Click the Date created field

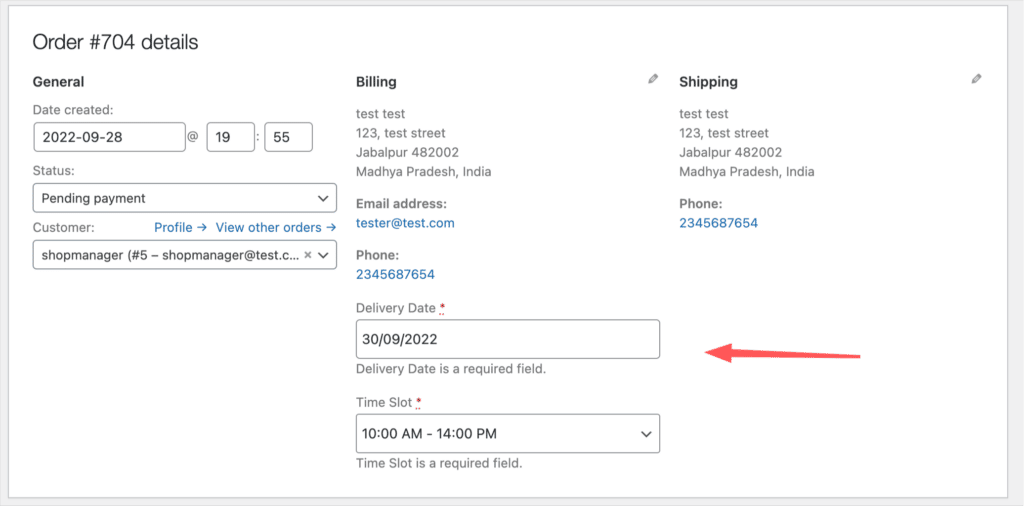click(x=109, y=138)
